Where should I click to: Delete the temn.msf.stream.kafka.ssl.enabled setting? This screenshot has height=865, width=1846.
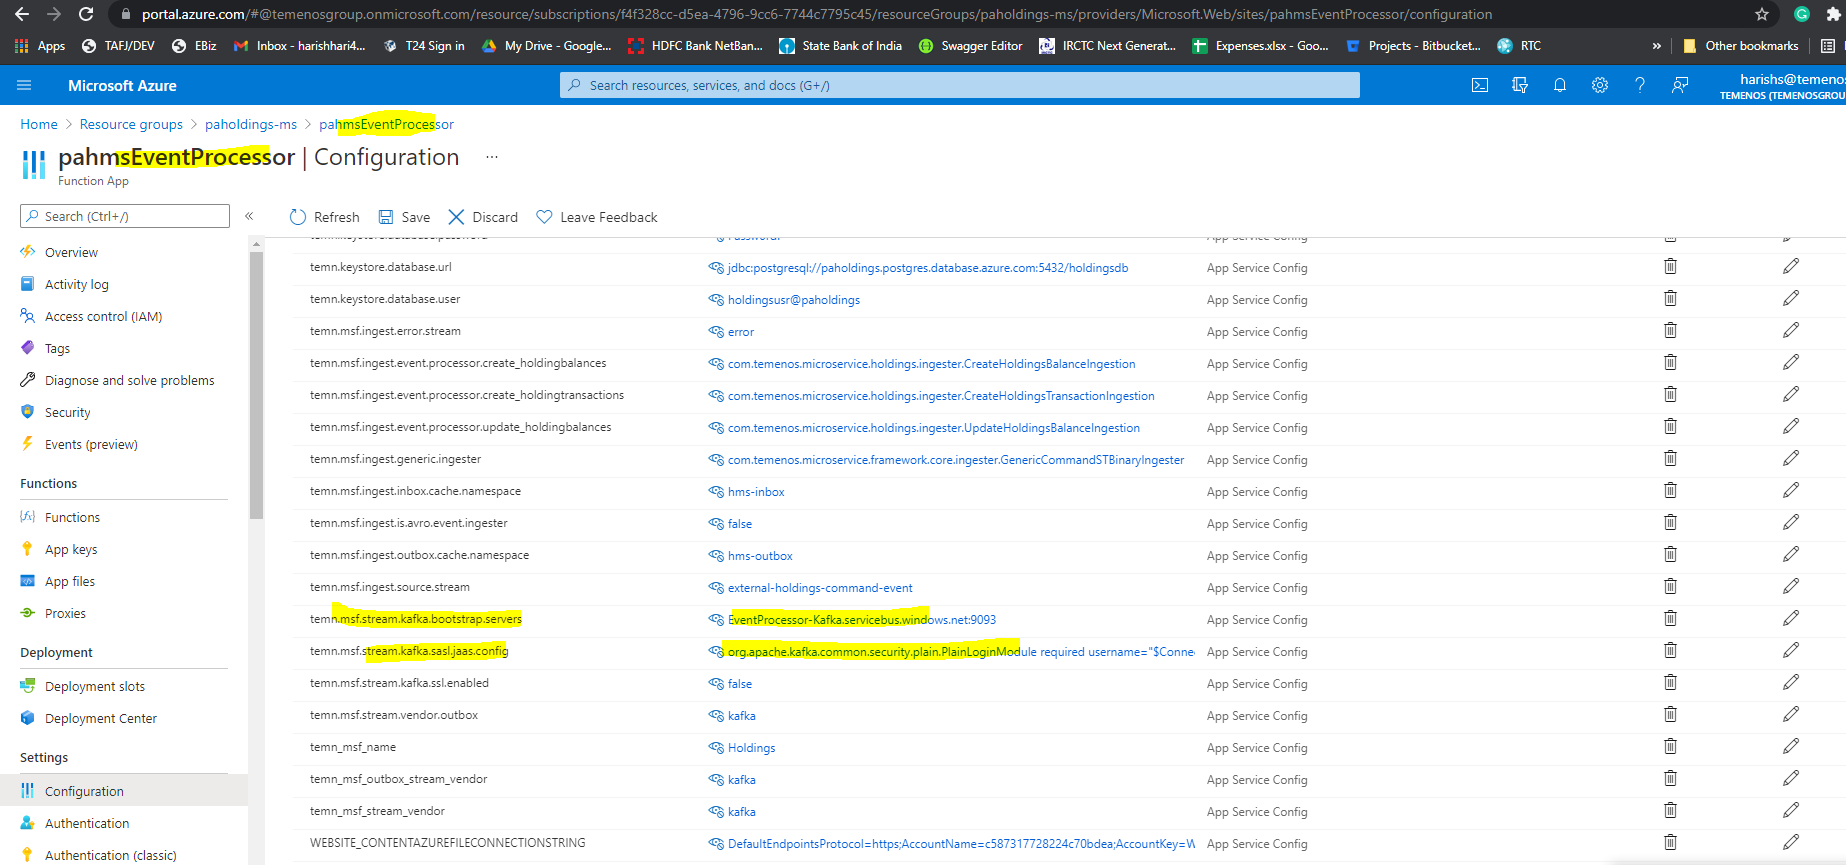point(1670,683)
